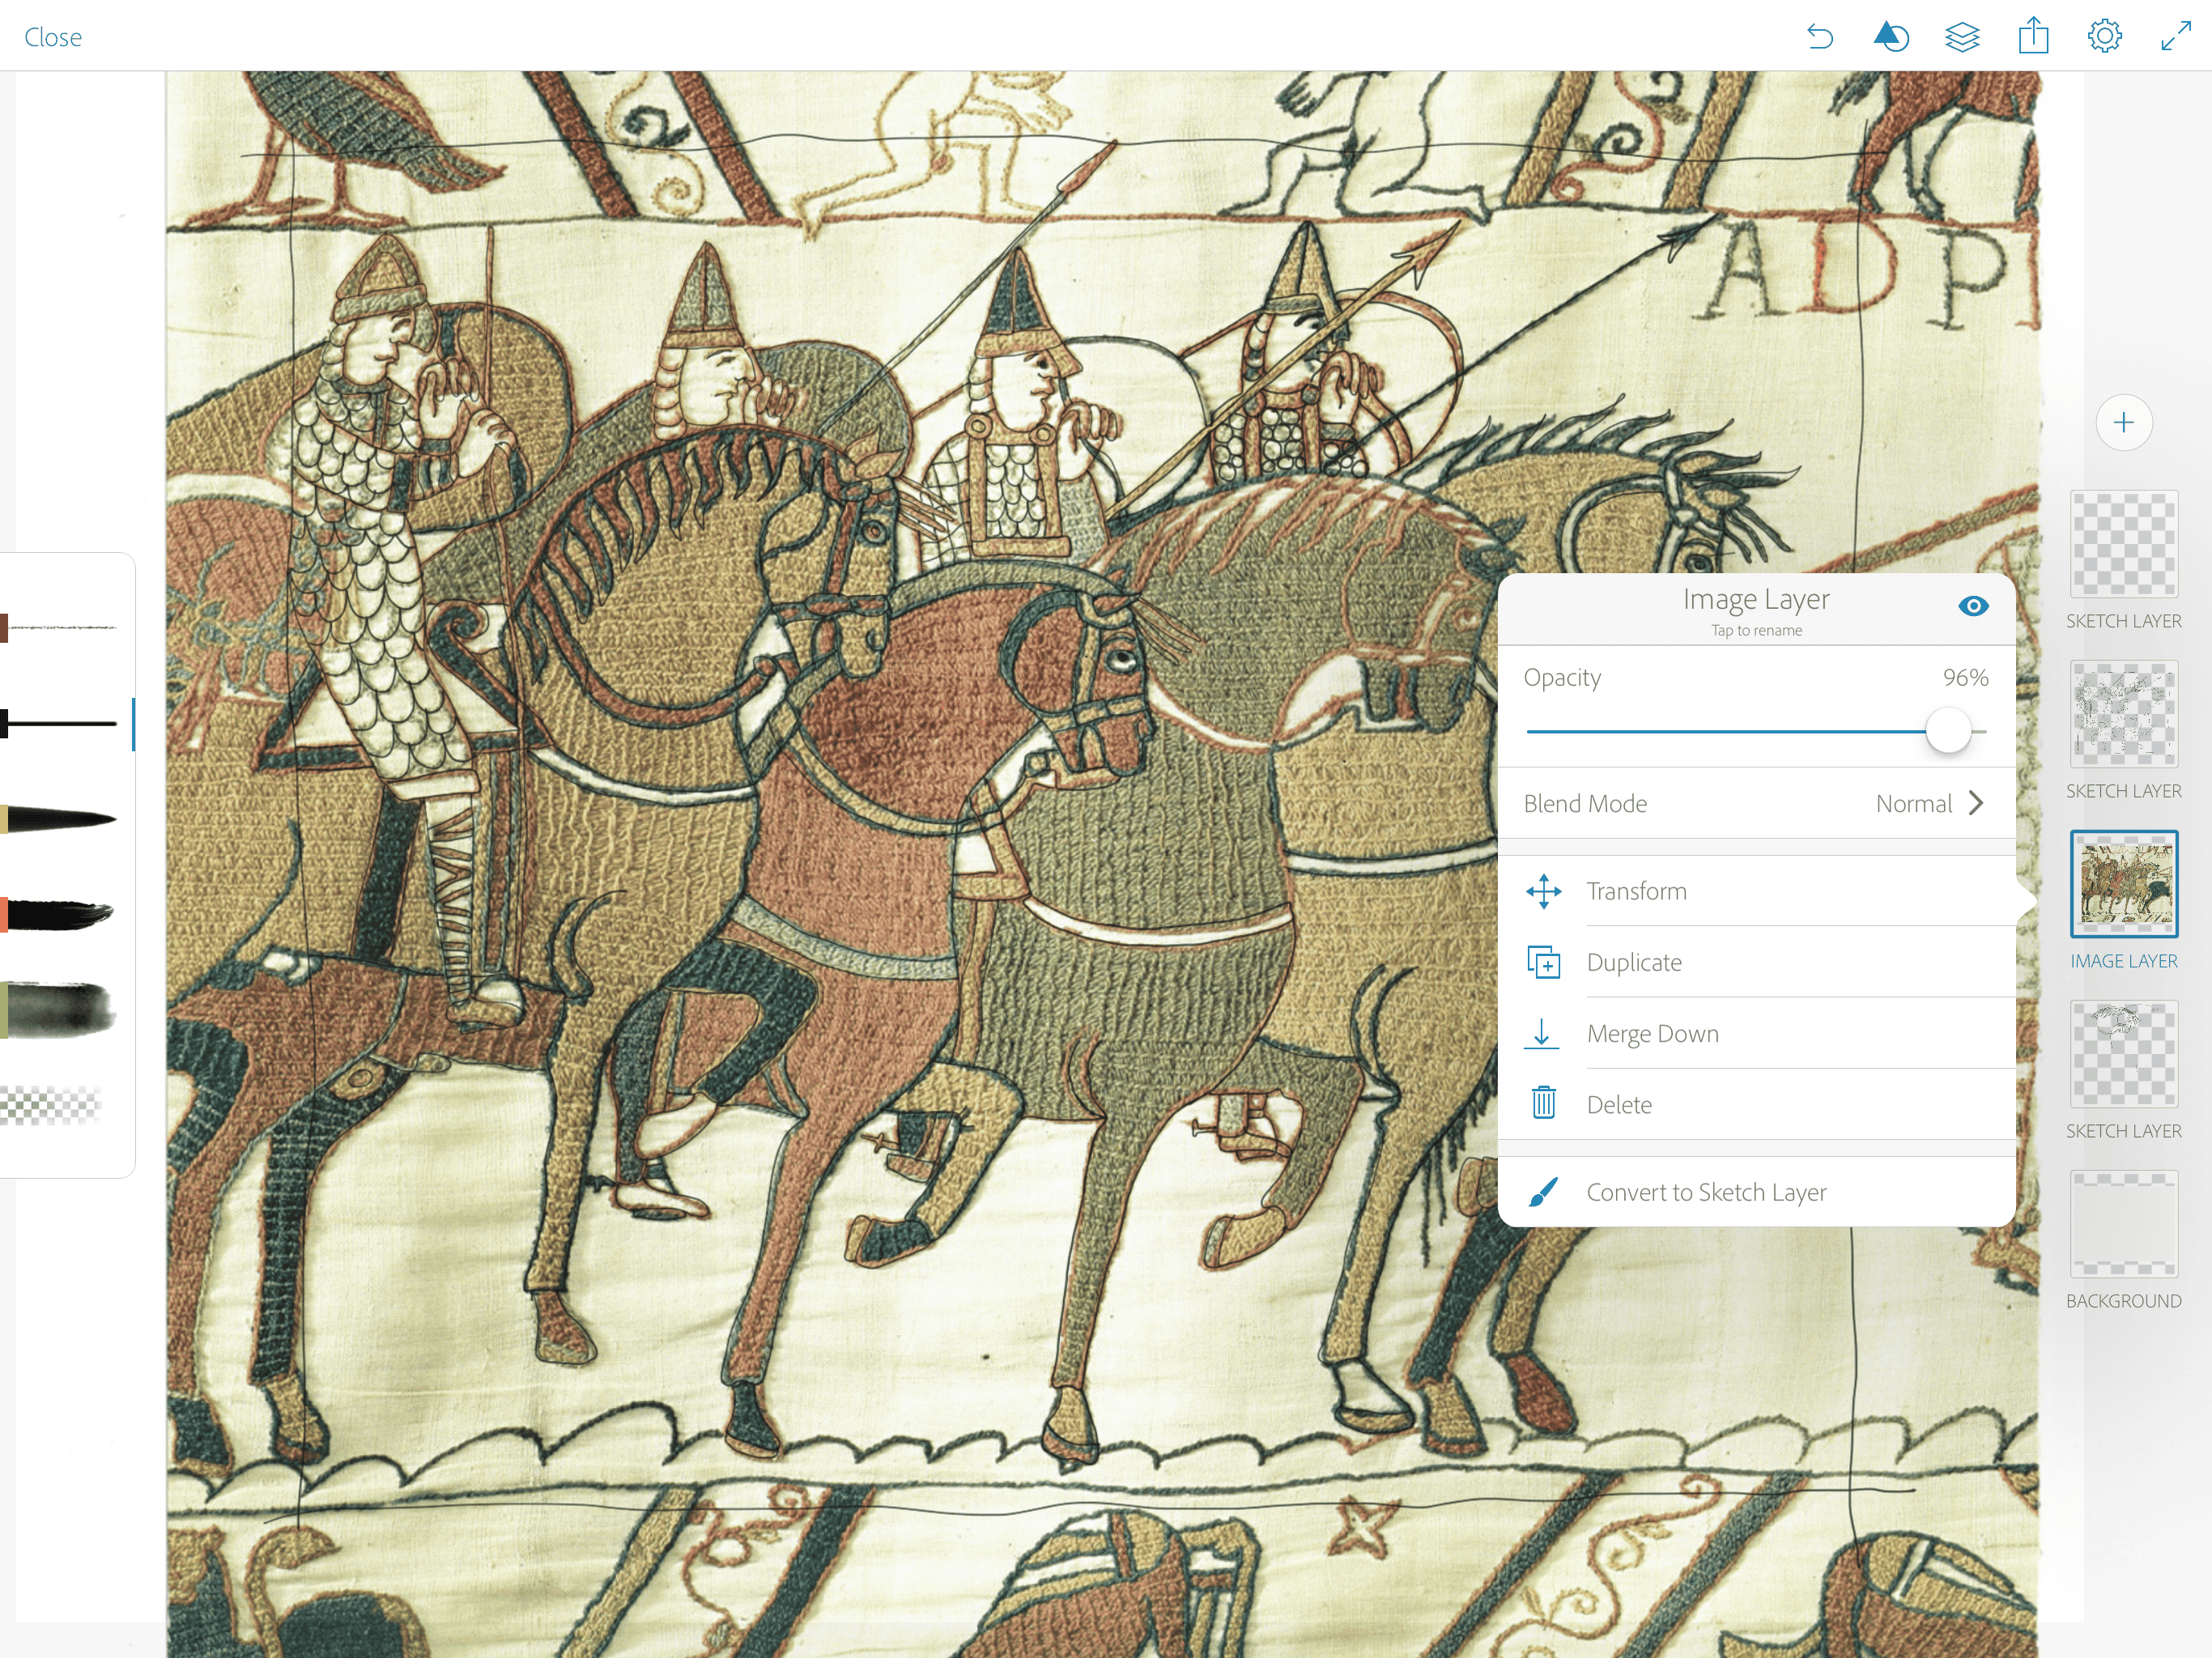Select the tapered black marker brush
This screenshot has width=2212, height=1658.
[x=60, y=819]
